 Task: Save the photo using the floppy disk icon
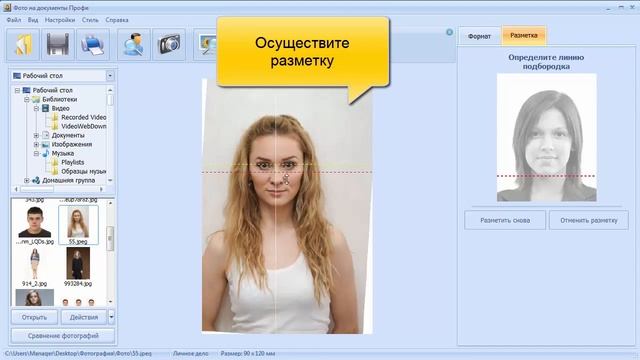58,44
